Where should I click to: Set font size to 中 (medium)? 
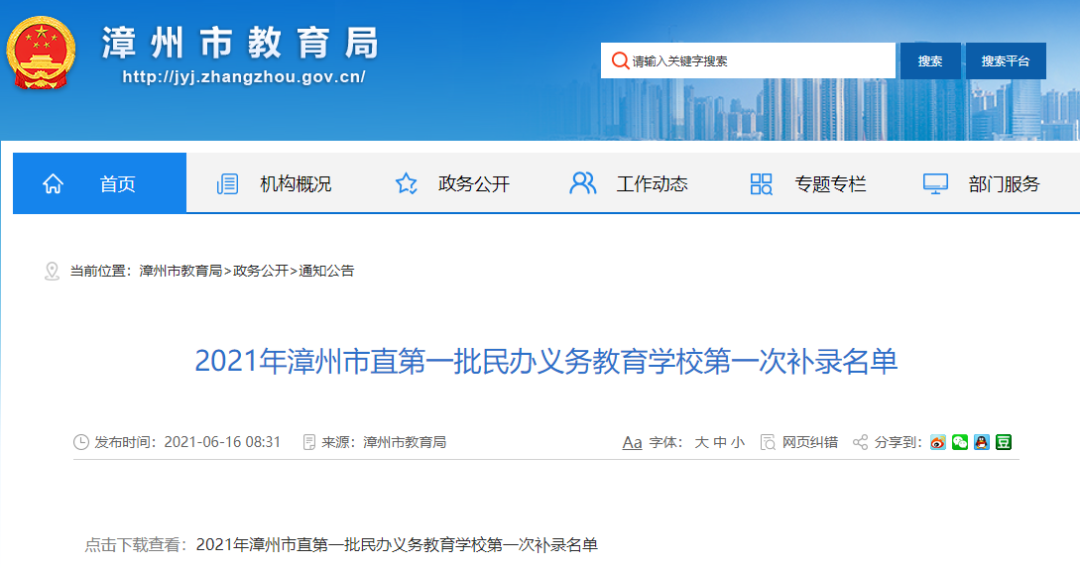click(x=720, y=442)
